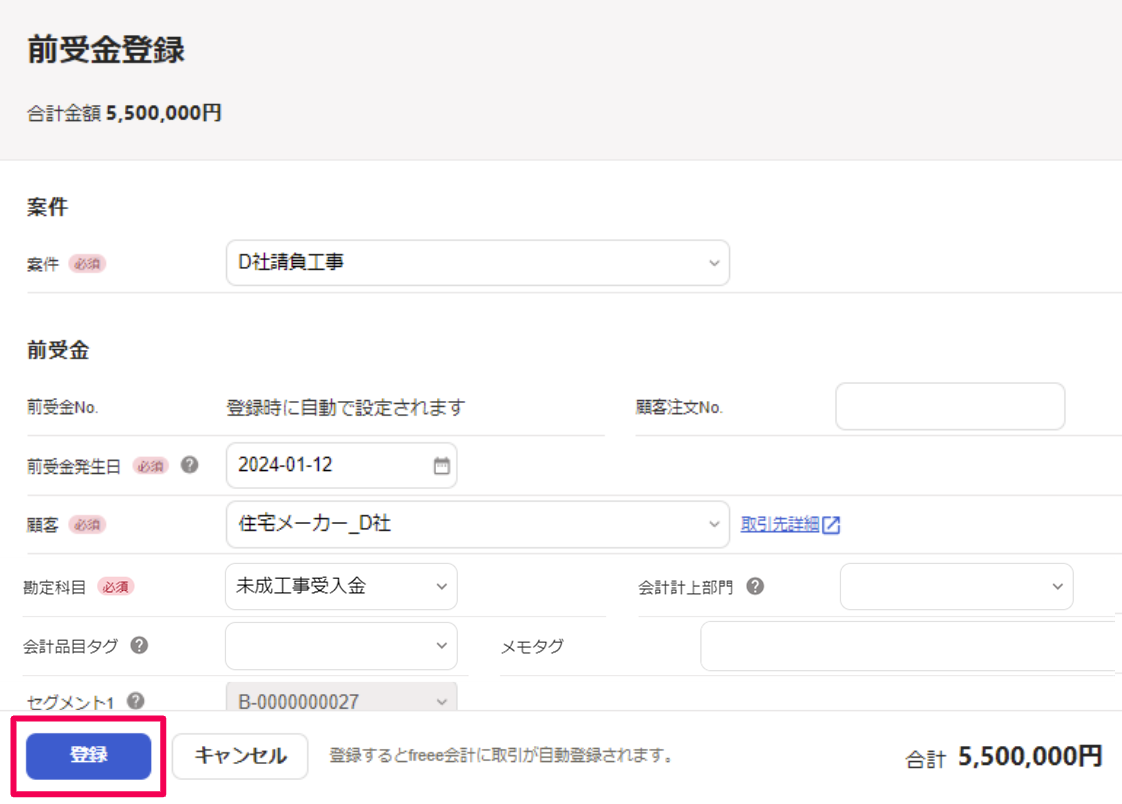Viewport: 1122px width, 804px height.
Task: Open help for 会計品目タグ
Action: (140, 645)
